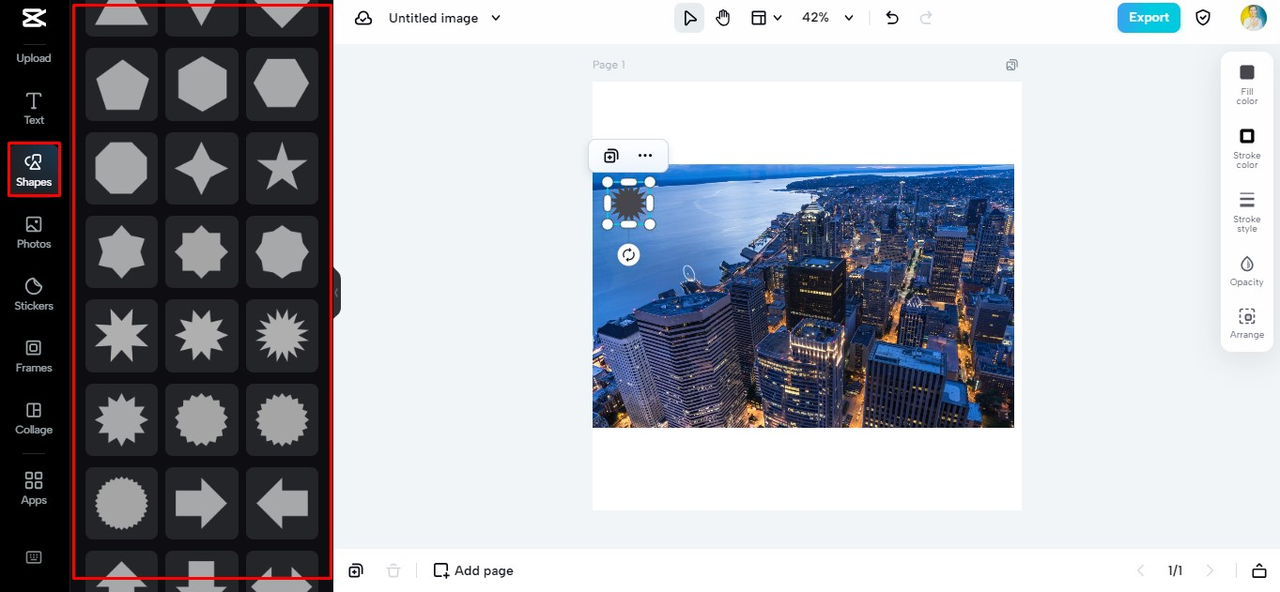
Task: Open Stroke color options
Action: point(1247,148)
